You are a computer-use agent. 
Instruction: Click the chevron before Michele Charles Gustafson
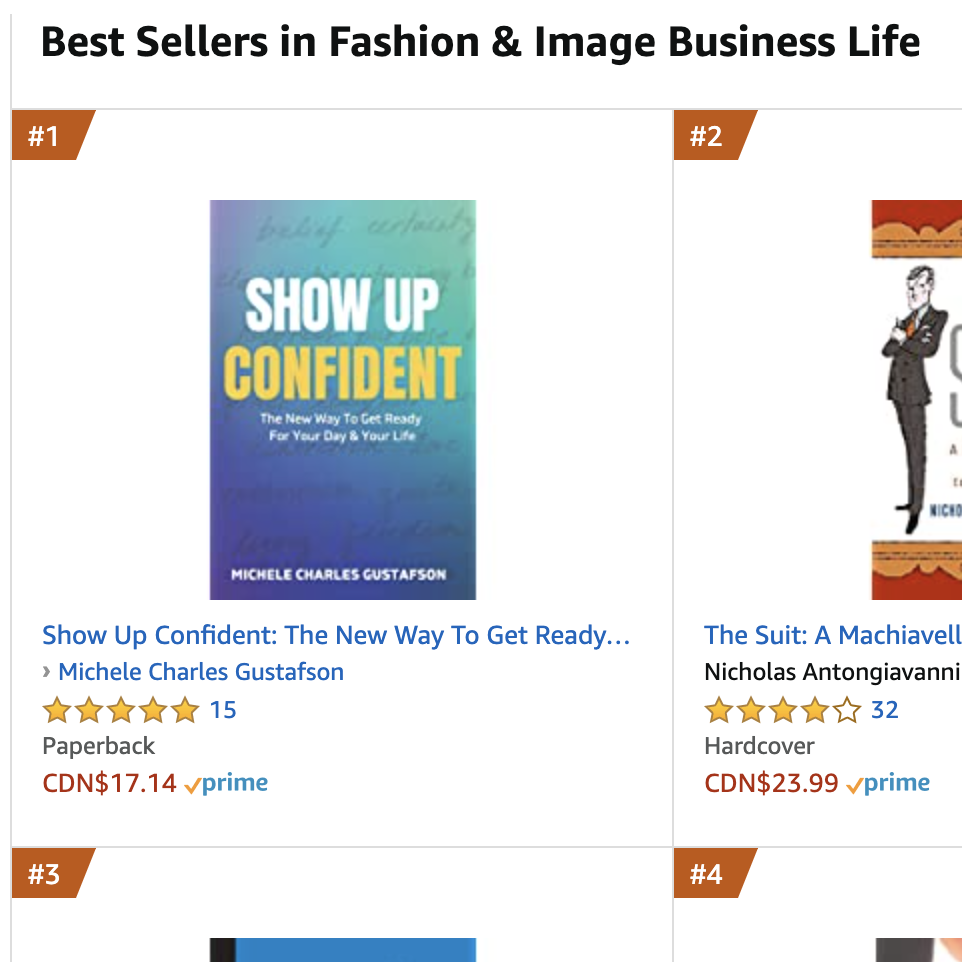coord(47,672)
